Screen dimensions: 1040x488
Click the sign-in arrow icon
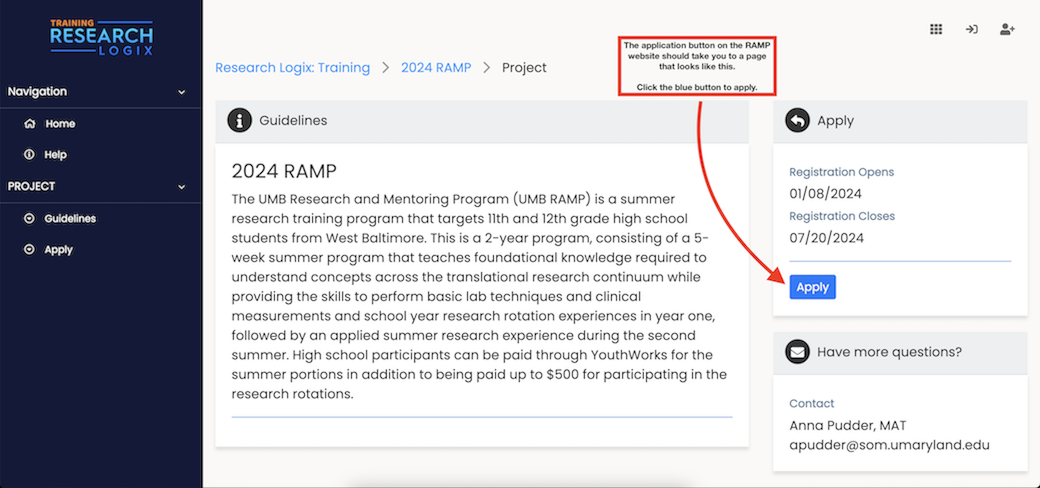point(971,29)
